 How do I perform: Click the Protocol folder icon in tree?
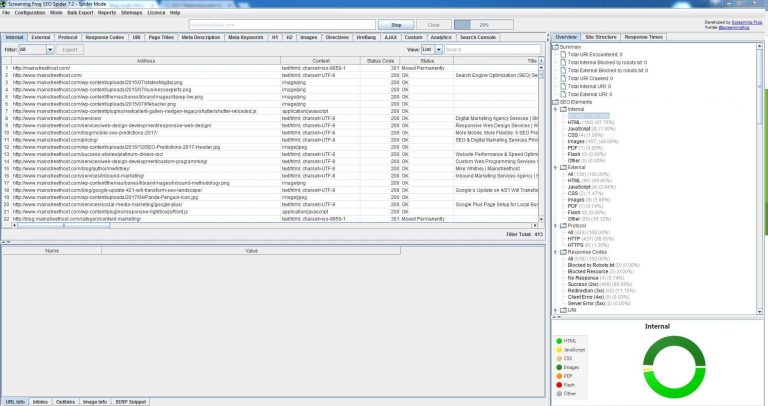click(562, 223)
